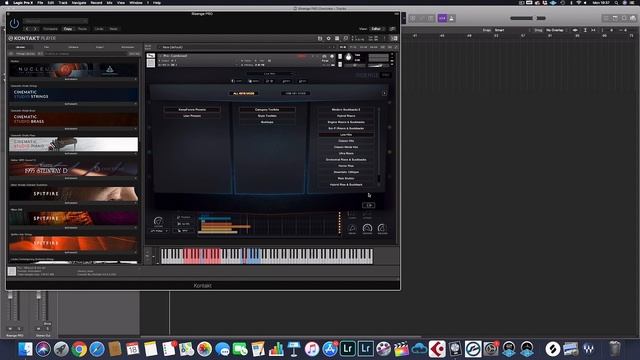The width and height of the screenshot is (640, 360).
Task: Open the Navigate menu
Action: click(x=79, y=2)
